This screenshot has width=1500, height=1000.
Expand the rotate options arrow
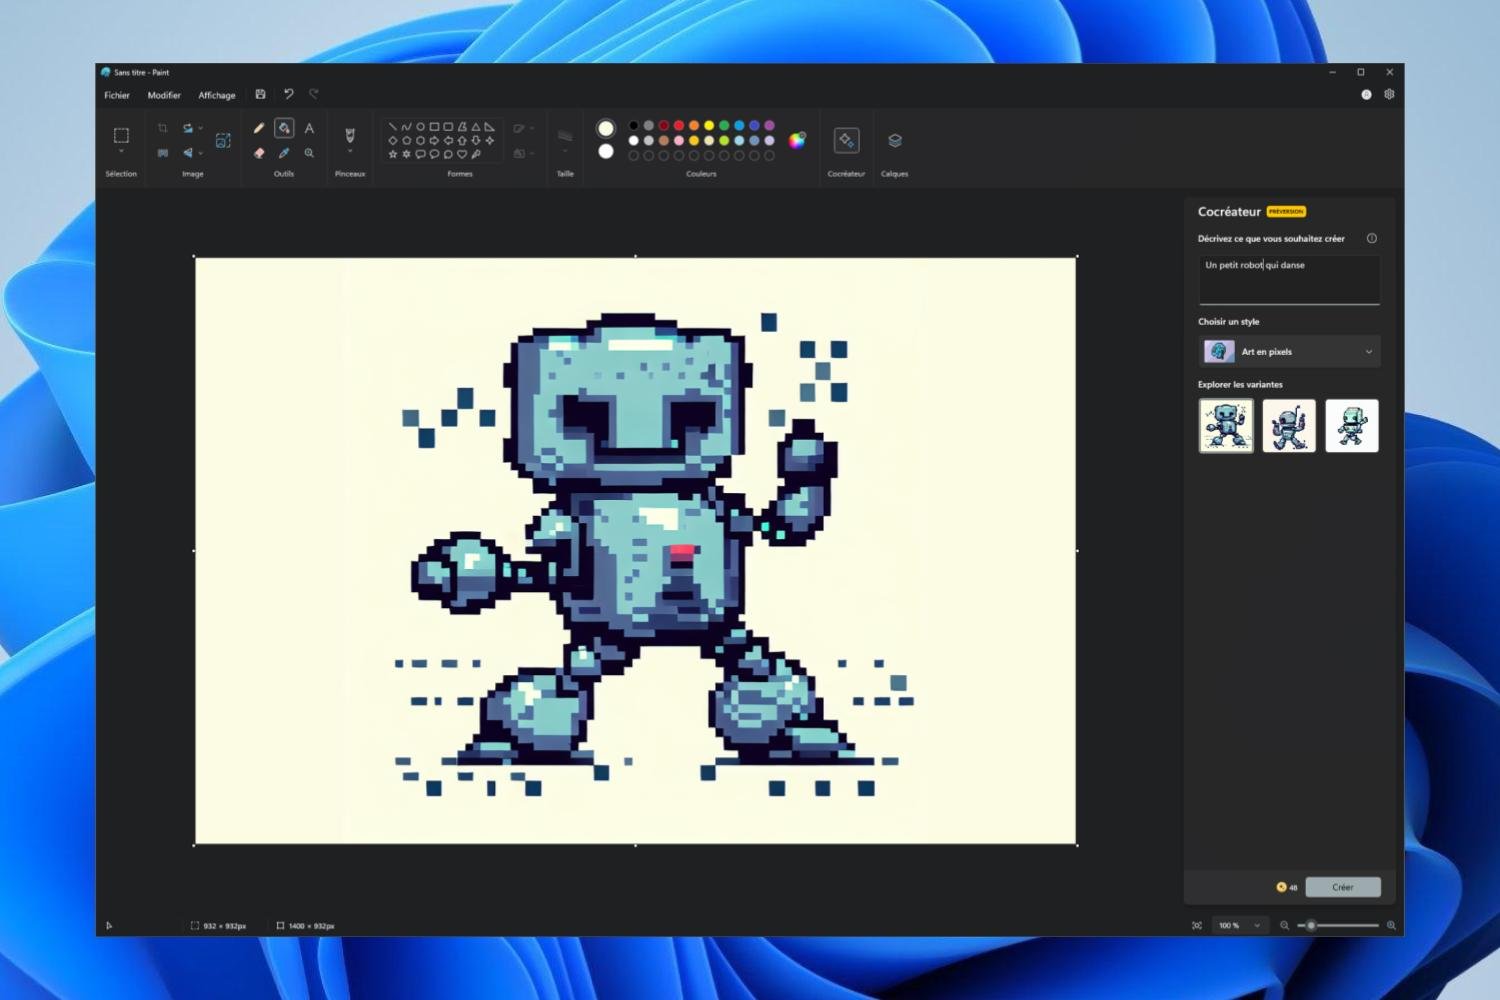[x=201, y=128]
